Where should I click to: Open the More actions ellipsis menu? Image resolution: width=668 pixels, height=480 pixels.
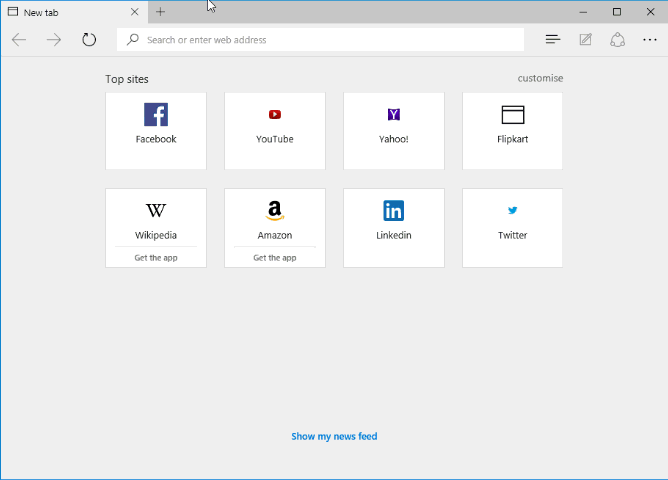coord(650,40)
